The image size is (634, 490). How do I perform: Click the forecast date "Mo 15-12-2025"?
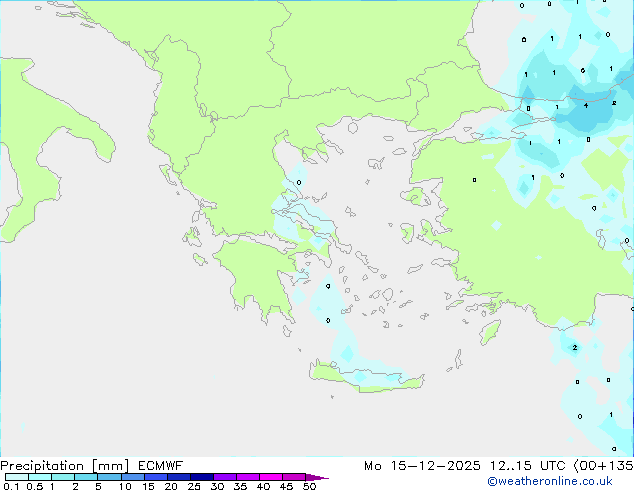click(420, 465)
